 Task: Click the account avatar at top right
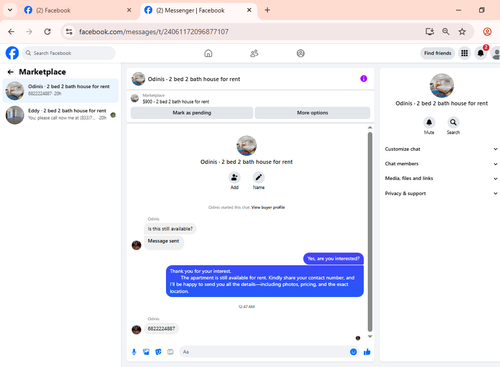496,53
